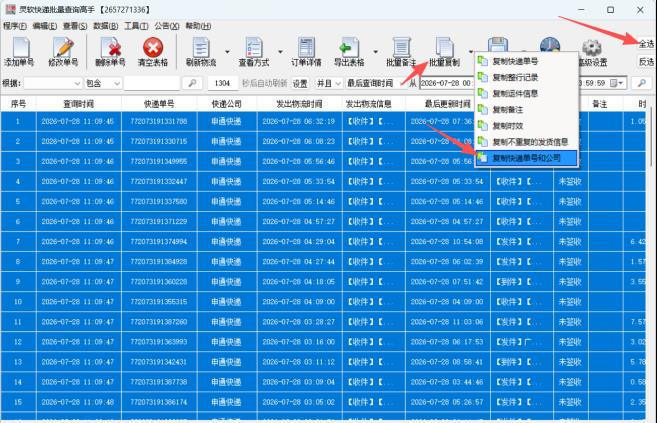Select tracking number 772073191374994
Viewport: 657px width, 423px height.
[x=159, y=242]
